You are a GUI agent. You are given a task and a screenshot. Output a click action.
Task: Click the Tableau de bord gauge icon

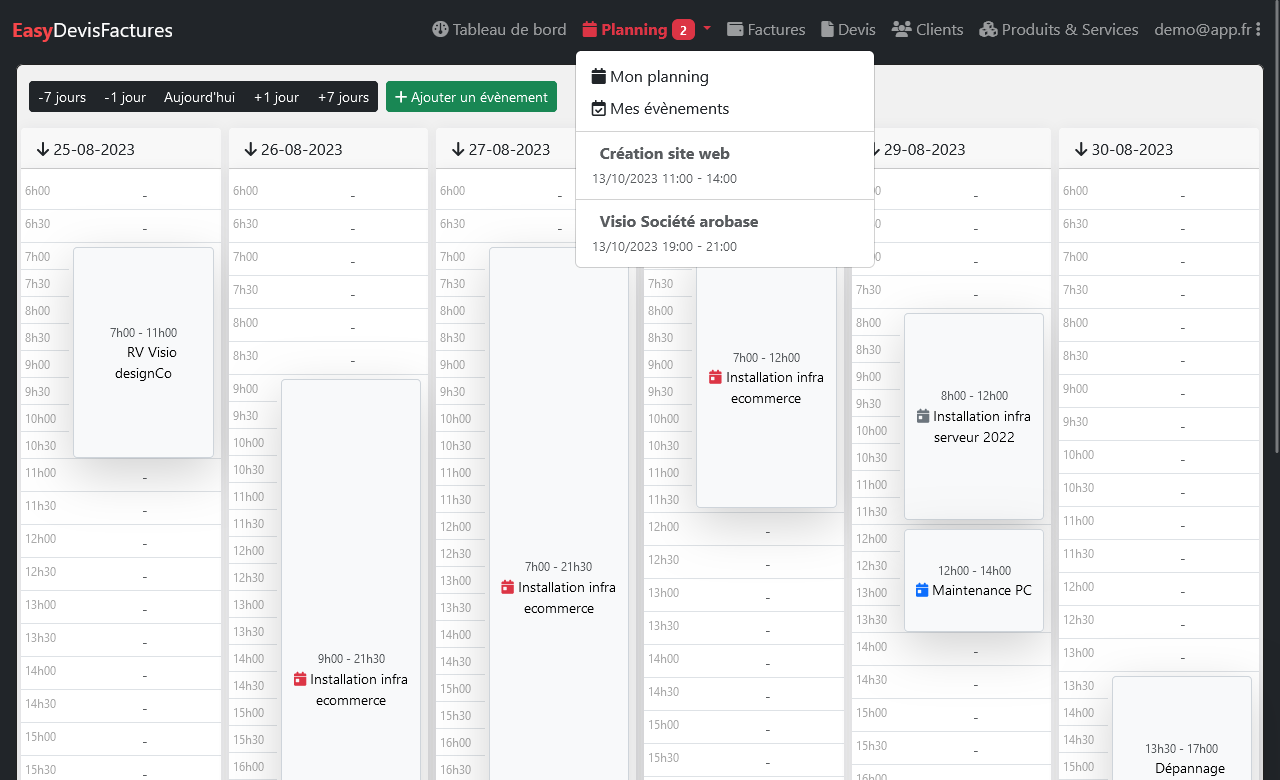pos(440,29)
